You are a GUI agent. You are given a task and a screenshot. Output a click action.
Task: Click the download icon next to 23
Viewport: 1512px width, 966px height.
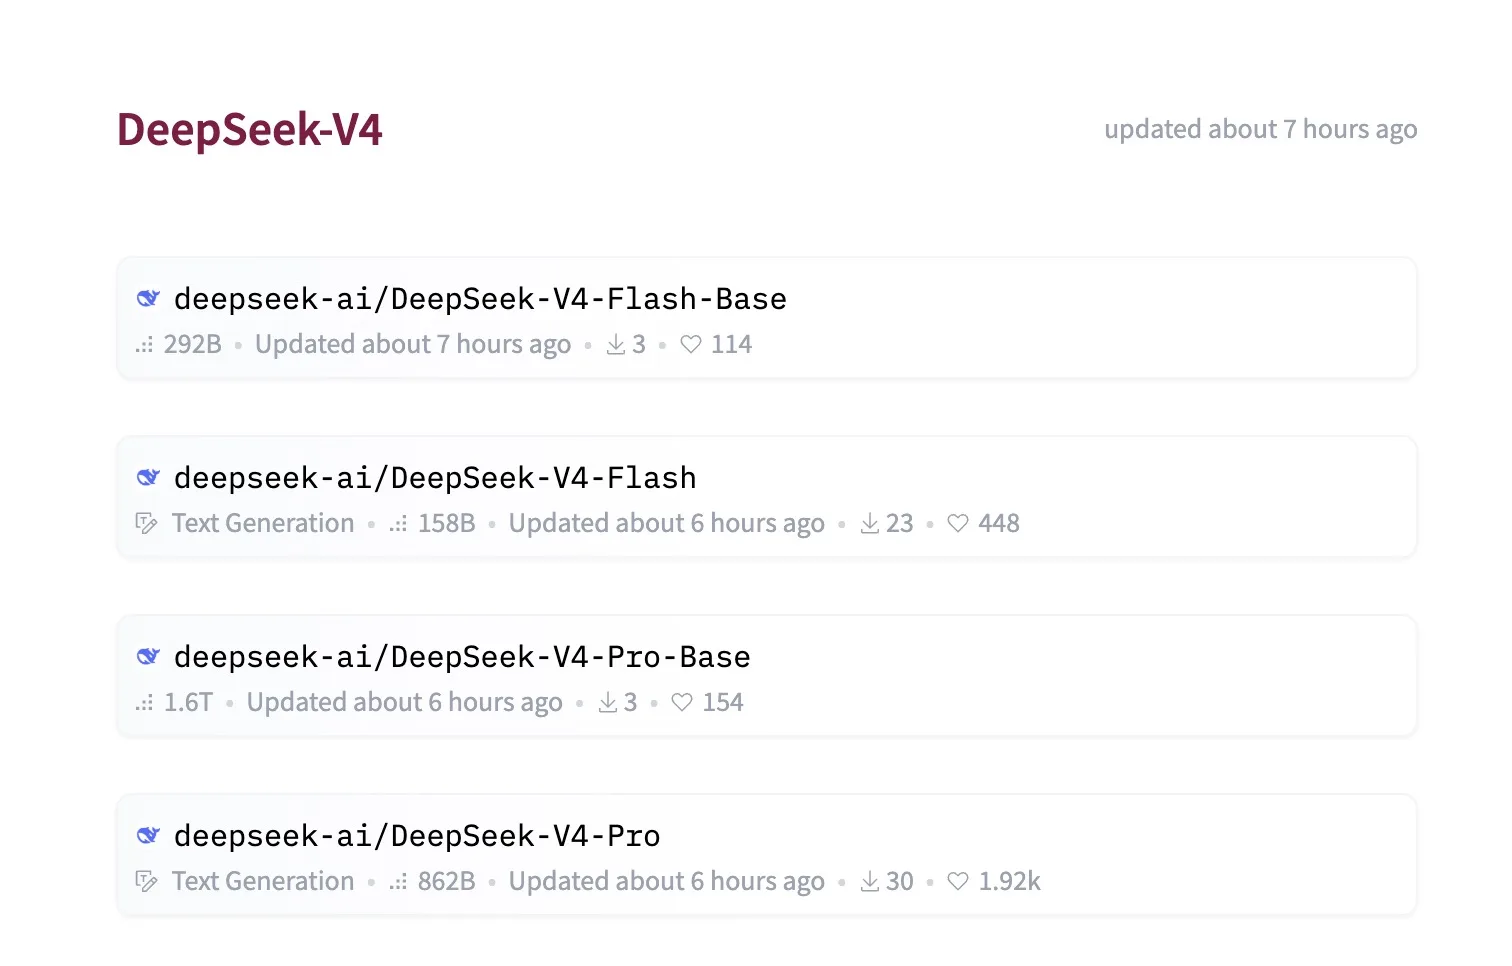(870, 523)
